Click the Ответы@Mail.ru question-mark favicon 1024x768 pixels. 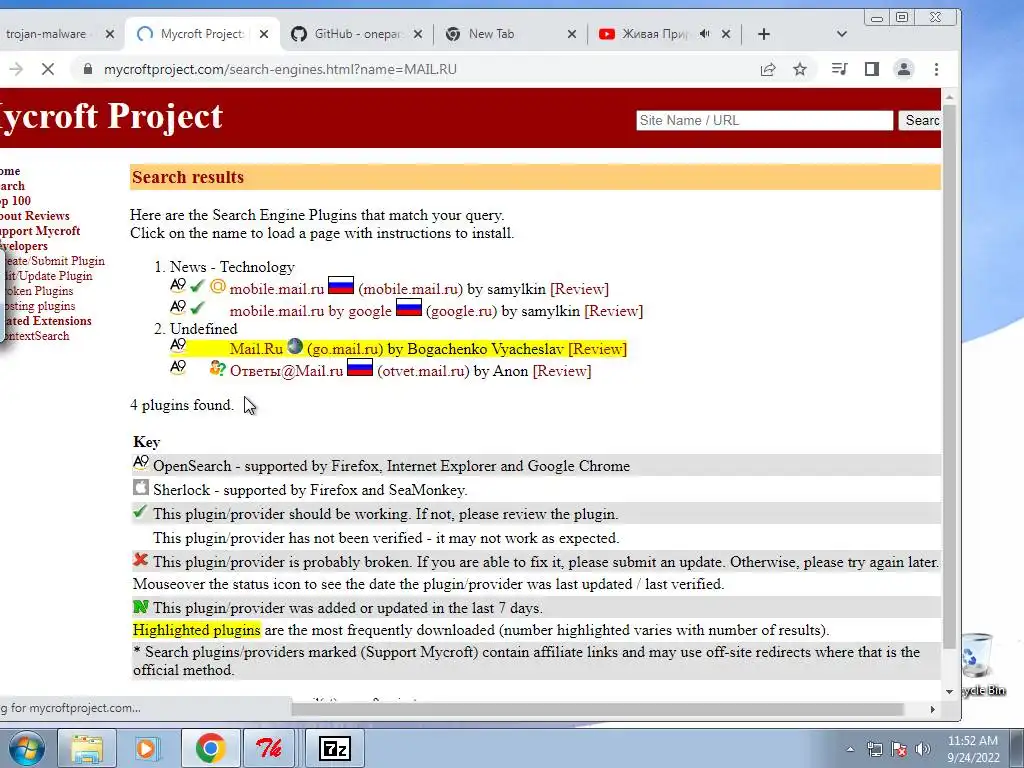217,368
